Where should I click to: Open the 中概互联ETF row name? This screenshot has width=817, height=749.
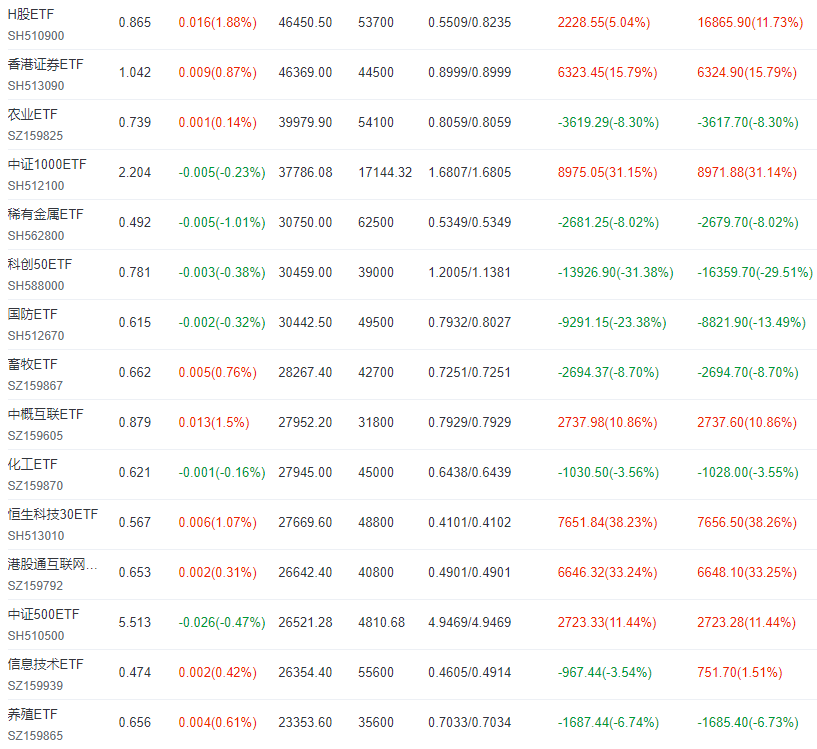tap(45, 414)
